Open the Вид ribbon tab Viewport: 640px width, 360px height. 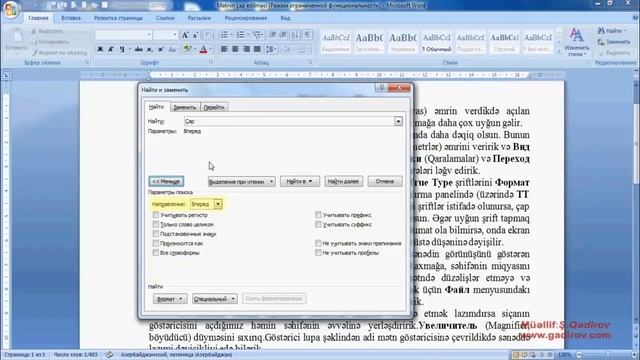click(285, 18)
